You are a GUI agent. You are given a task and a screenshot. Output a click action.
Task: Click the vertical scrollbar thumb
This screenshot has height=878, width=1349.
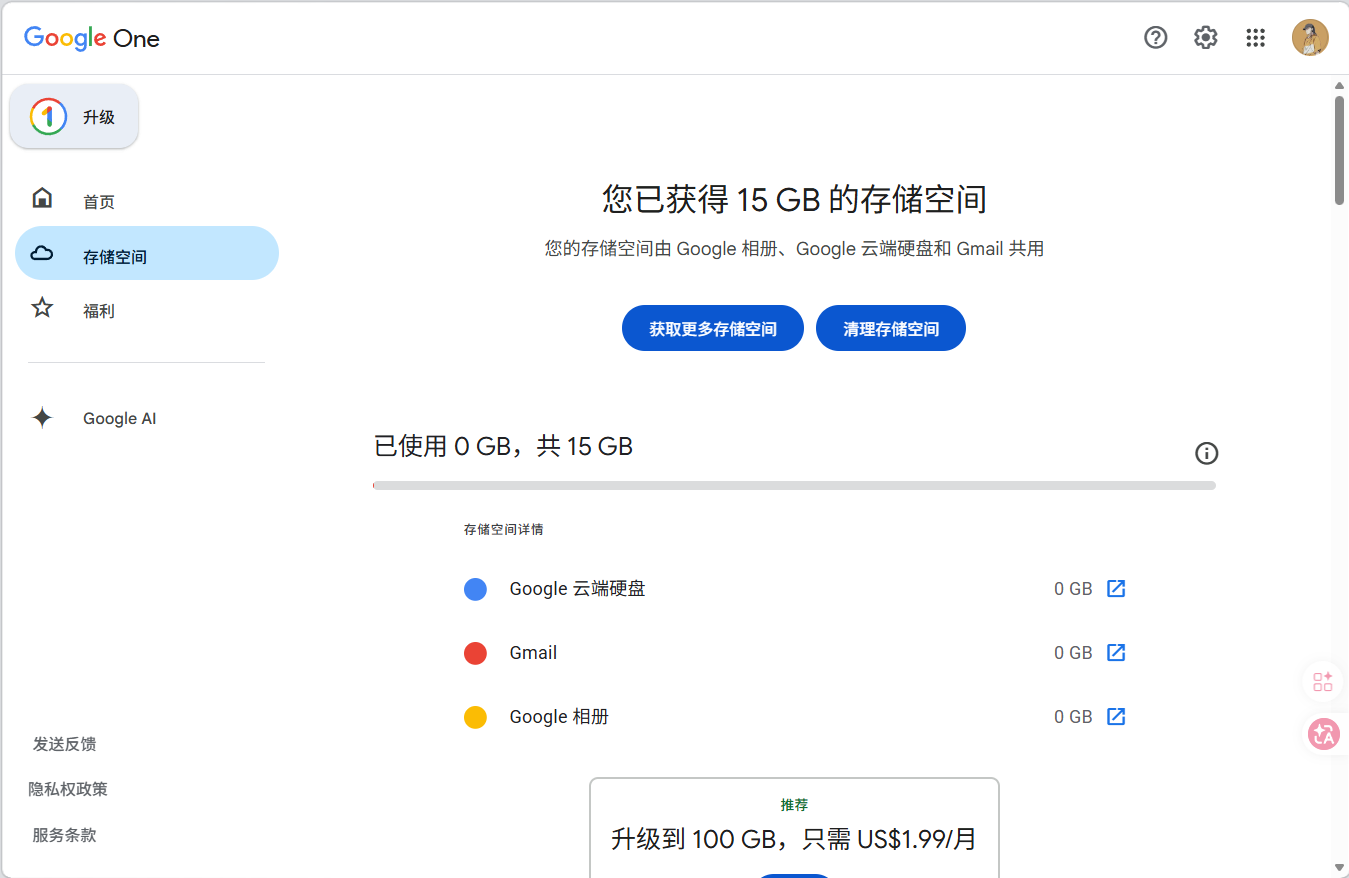[x=1340, y=150]
